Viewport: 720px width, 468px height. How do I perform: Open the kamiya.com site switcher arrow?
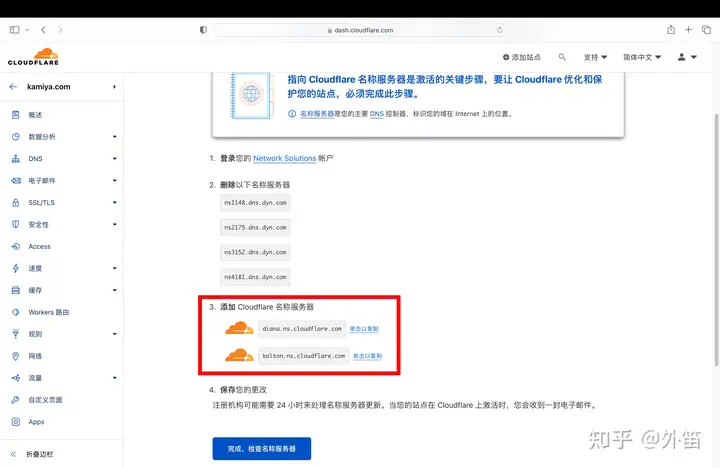tap(114, 87)
